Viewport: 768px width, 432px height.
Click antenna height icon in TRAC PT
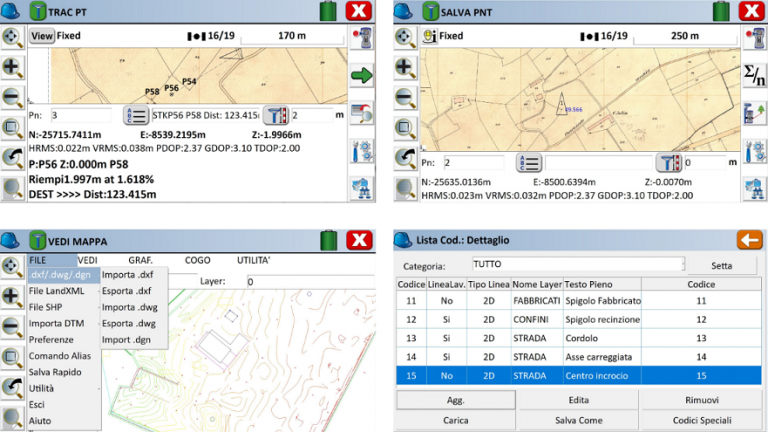276,116
